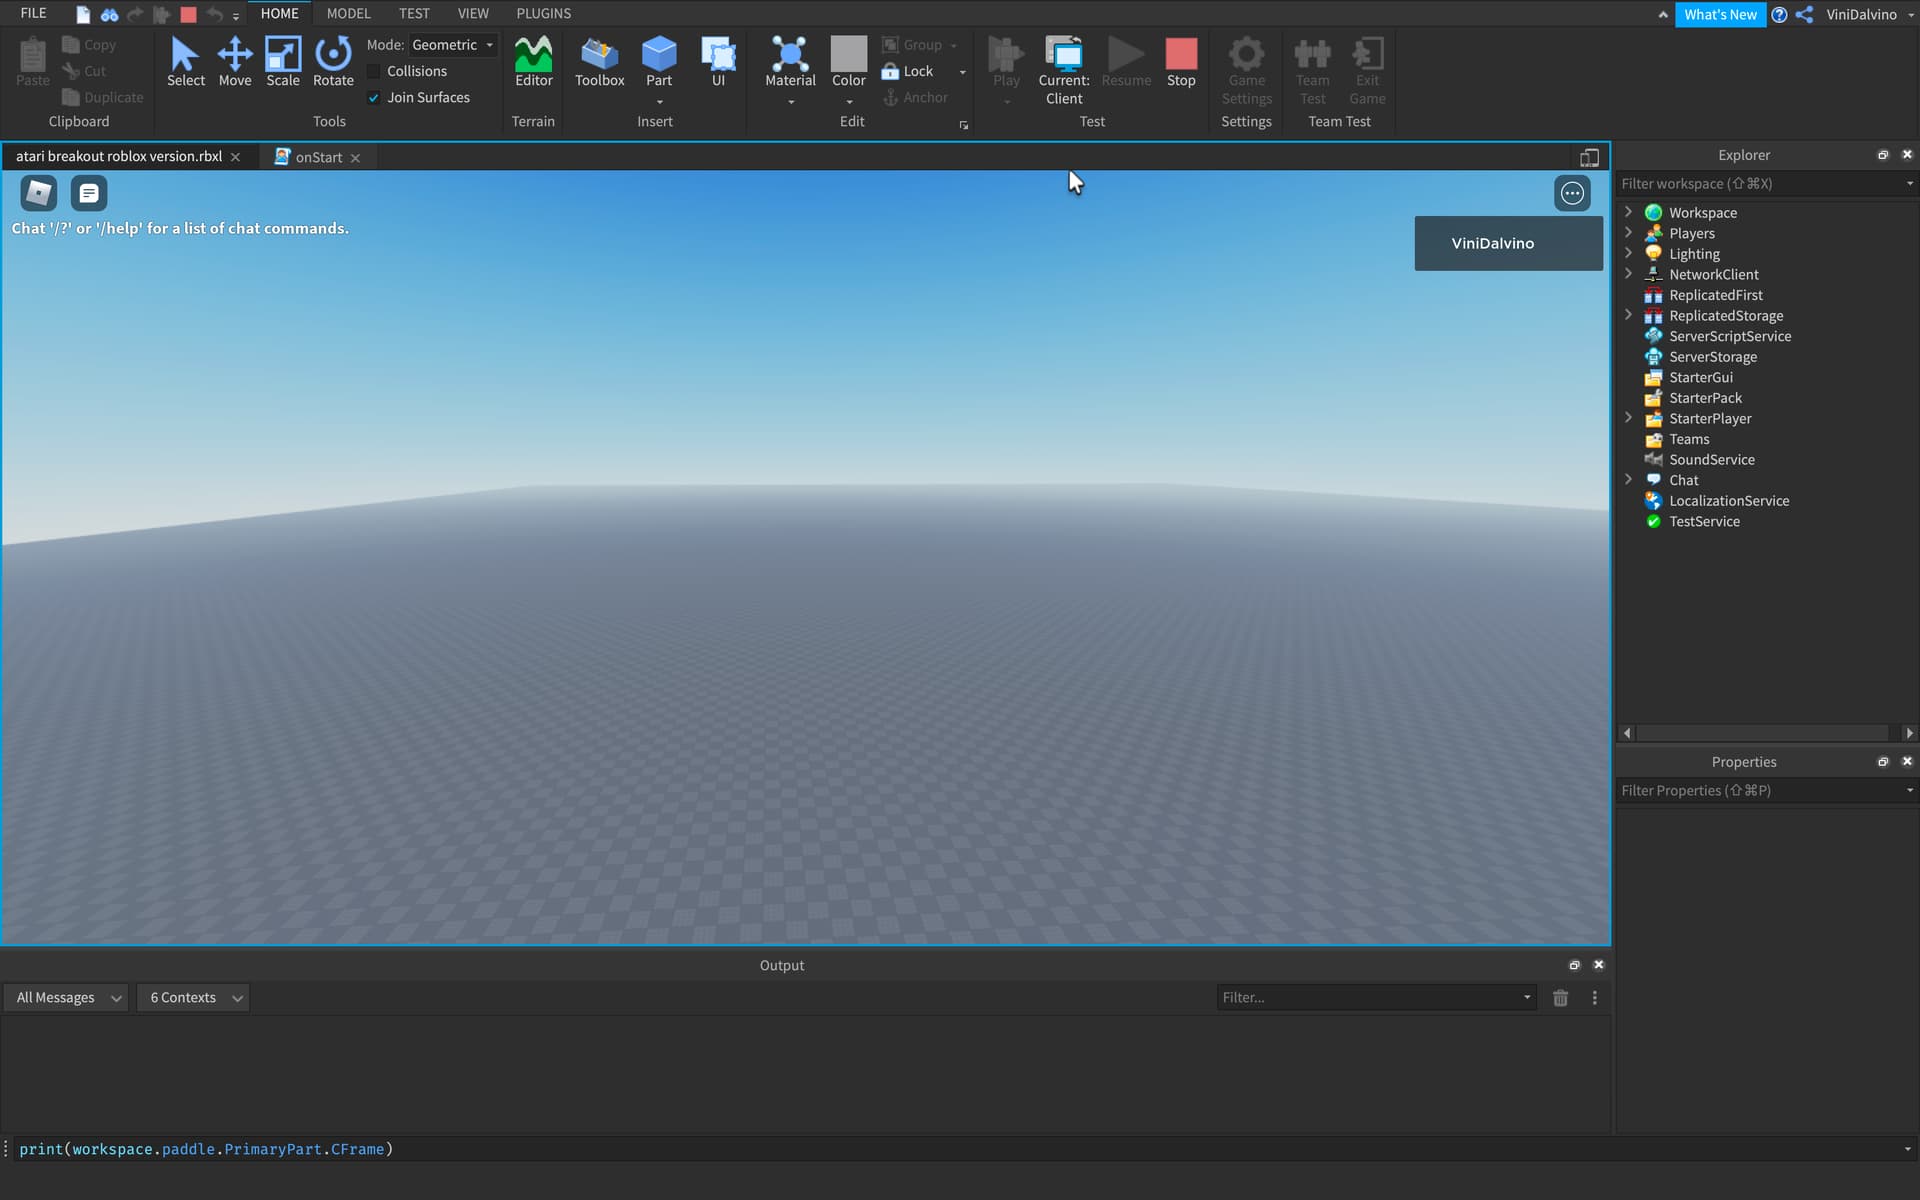Enable the Collisions checkbox

(x=375, y=71)
